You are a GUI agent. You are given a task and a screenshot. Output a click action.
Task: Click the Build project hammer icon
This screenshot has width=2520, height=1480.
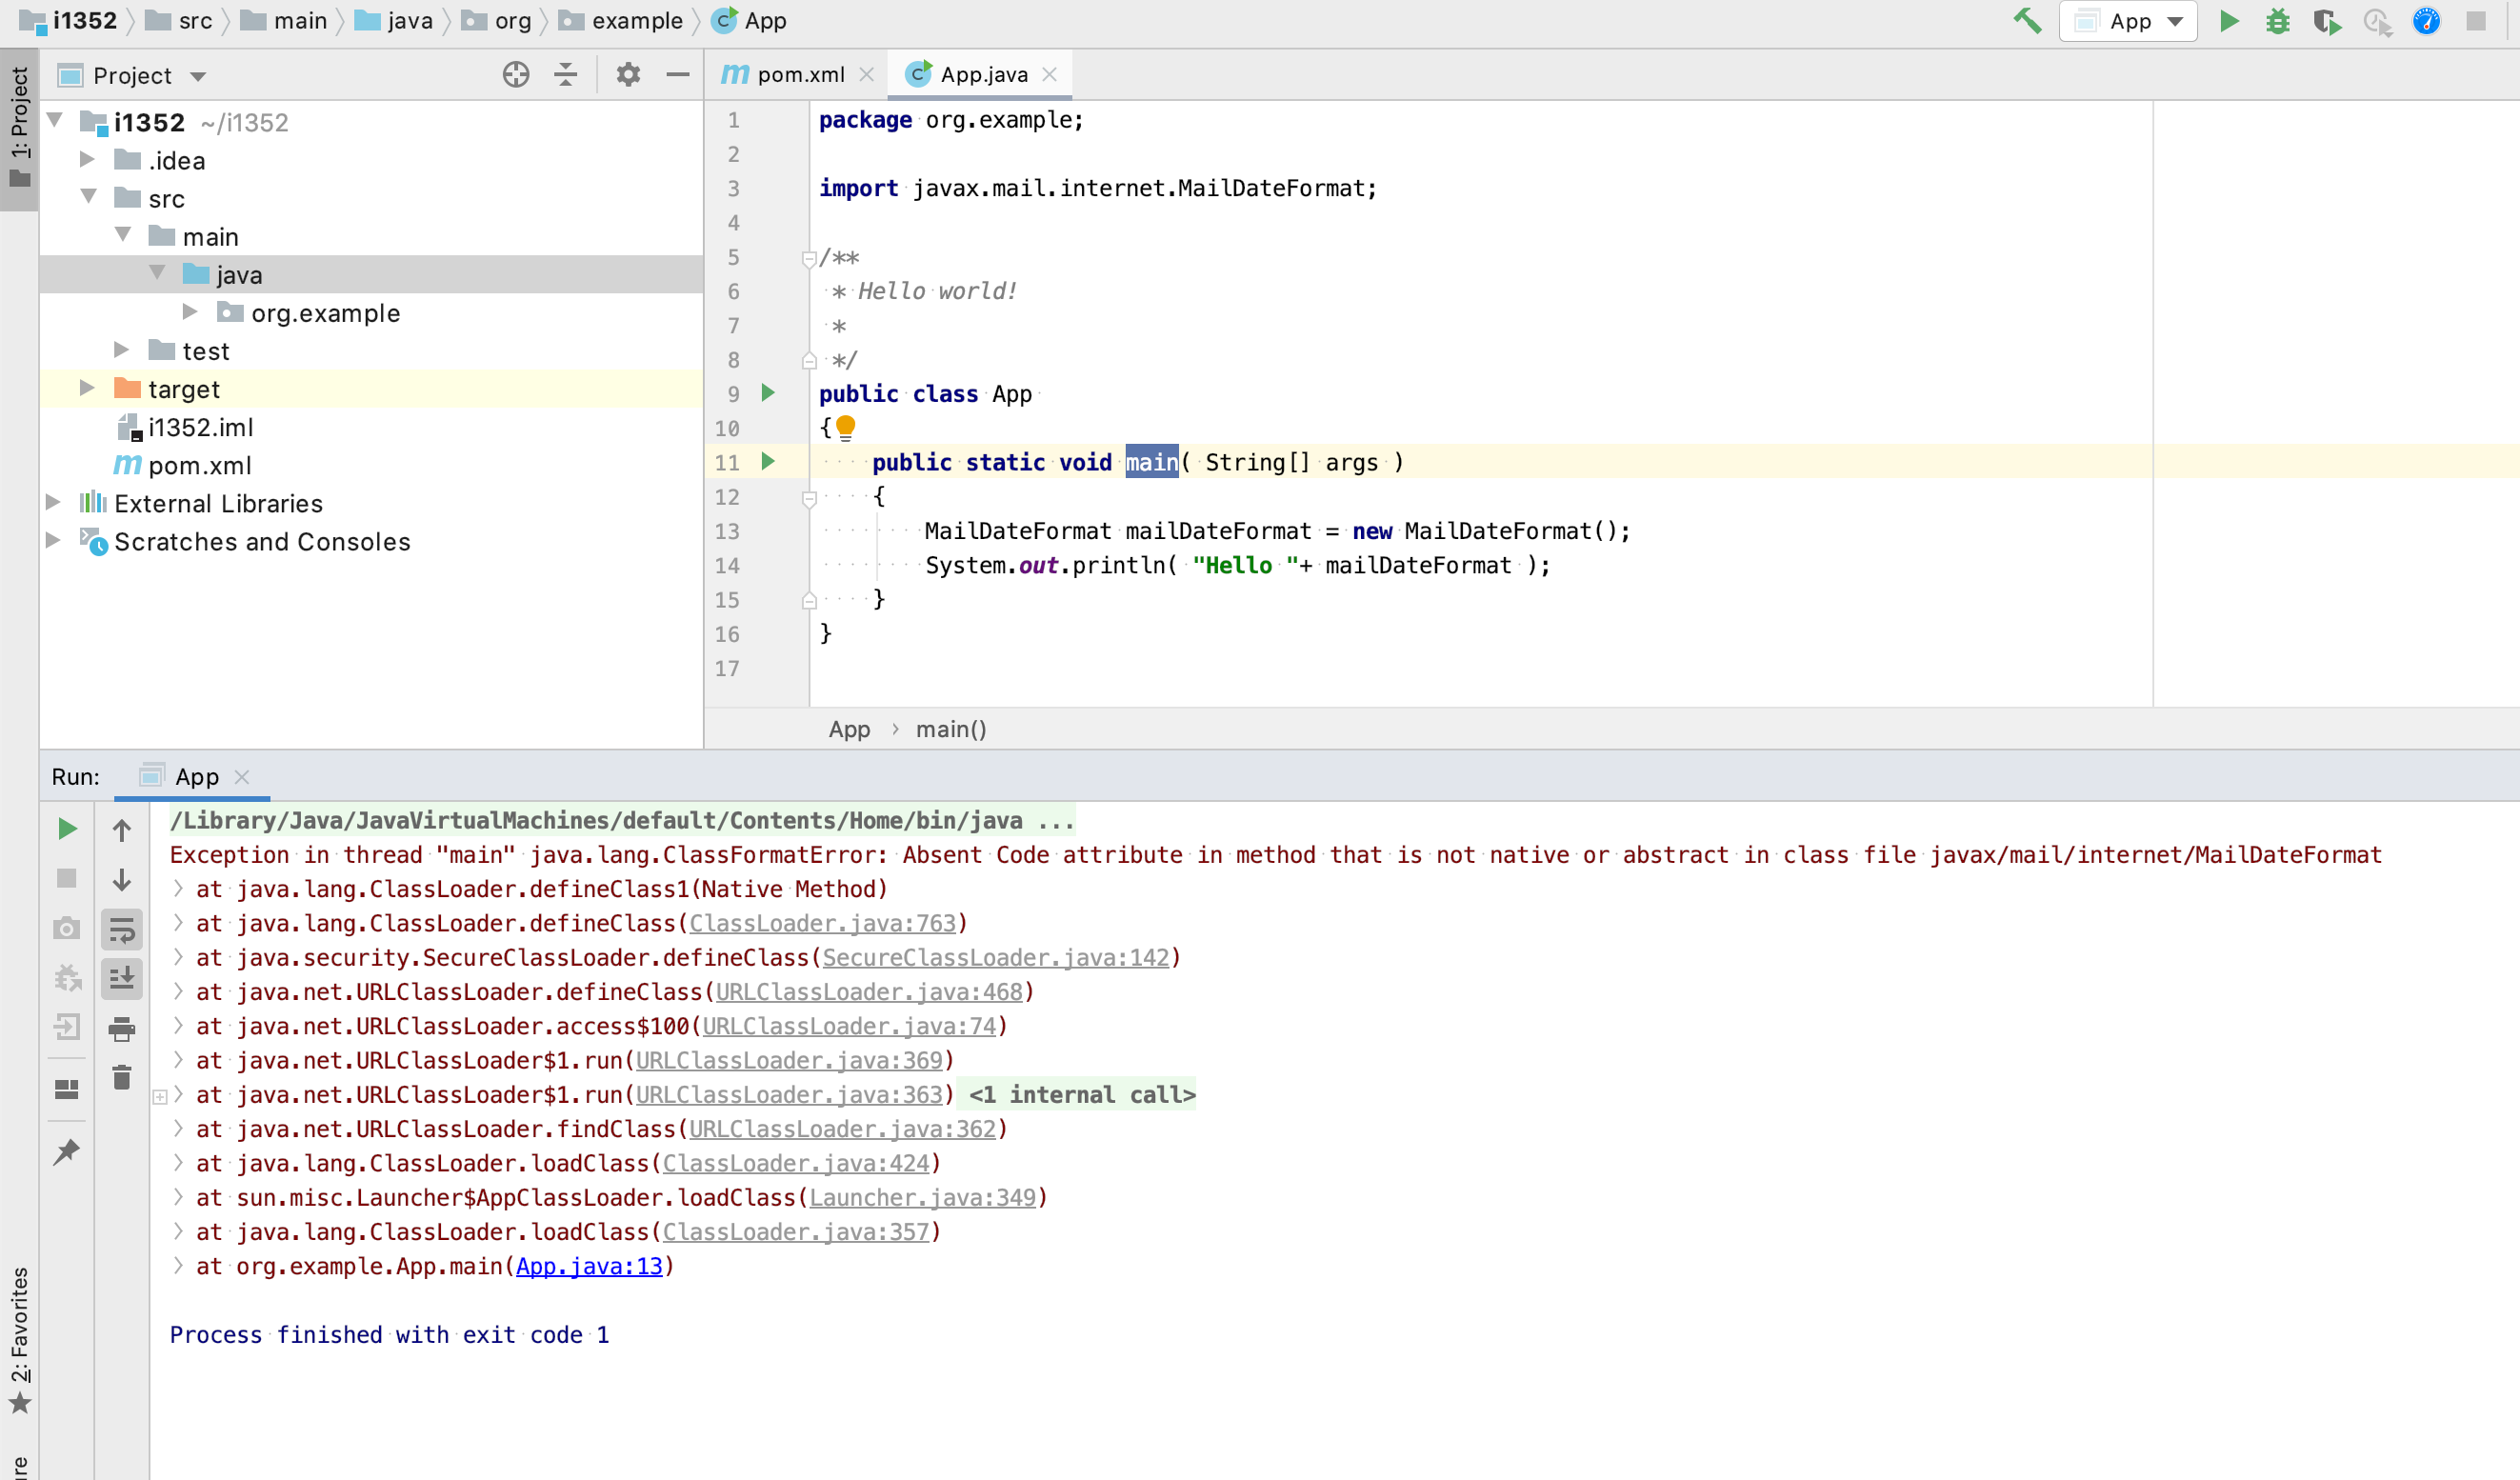pyautogui.click(x=2027, y=21)
